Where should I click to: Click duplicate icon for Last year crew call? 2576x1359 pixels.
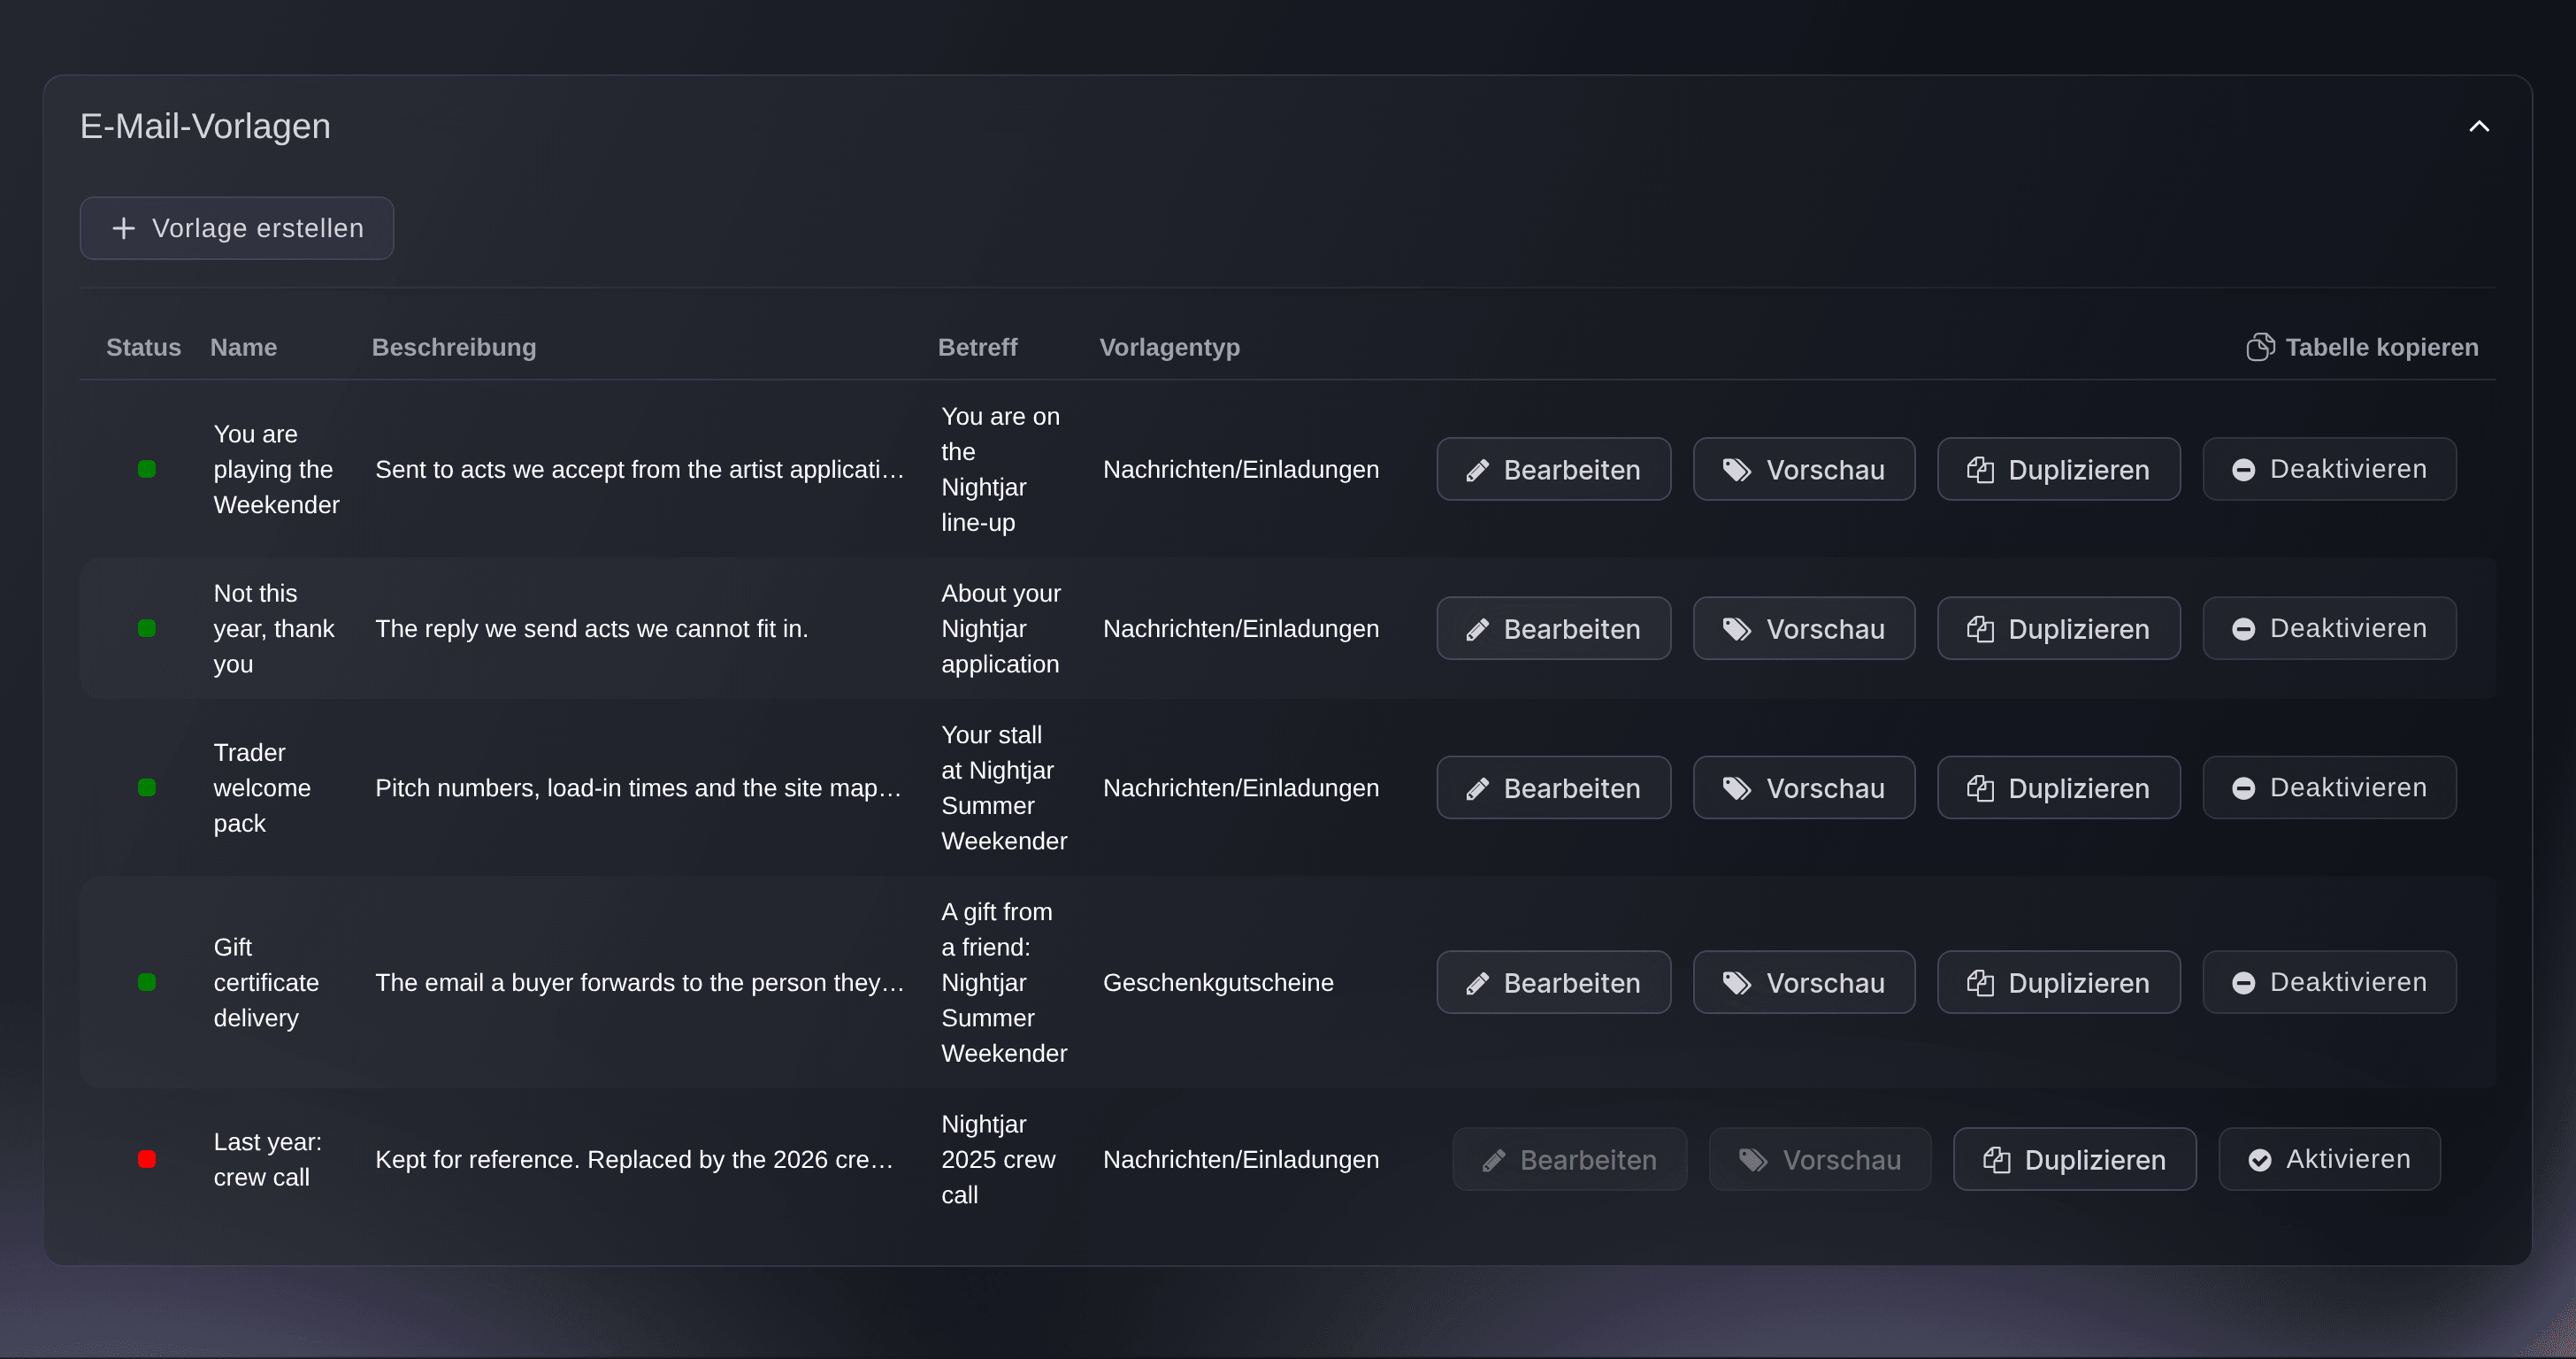click(x=1996, y=1160)
